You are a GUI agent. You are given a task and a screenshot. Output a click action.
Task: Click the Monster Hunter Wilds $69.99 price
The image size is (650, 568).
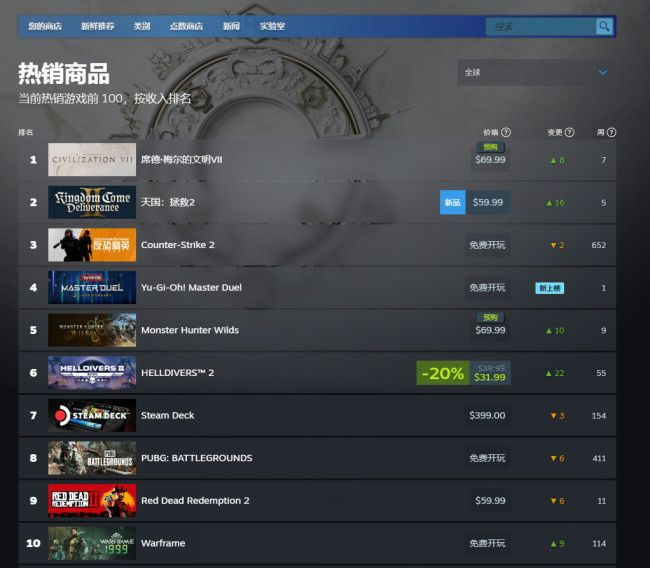click(x=490, y=330)
